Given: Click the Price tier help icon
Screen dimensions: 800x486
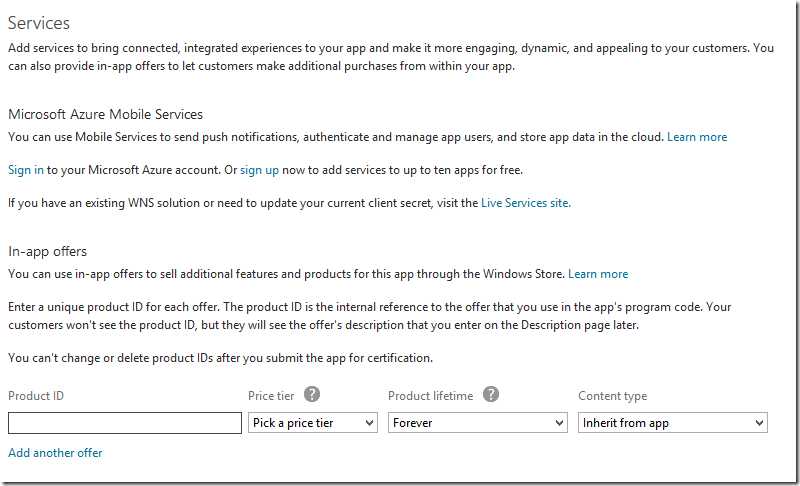Looking at the screenshot, I should (x=312, y=395).
